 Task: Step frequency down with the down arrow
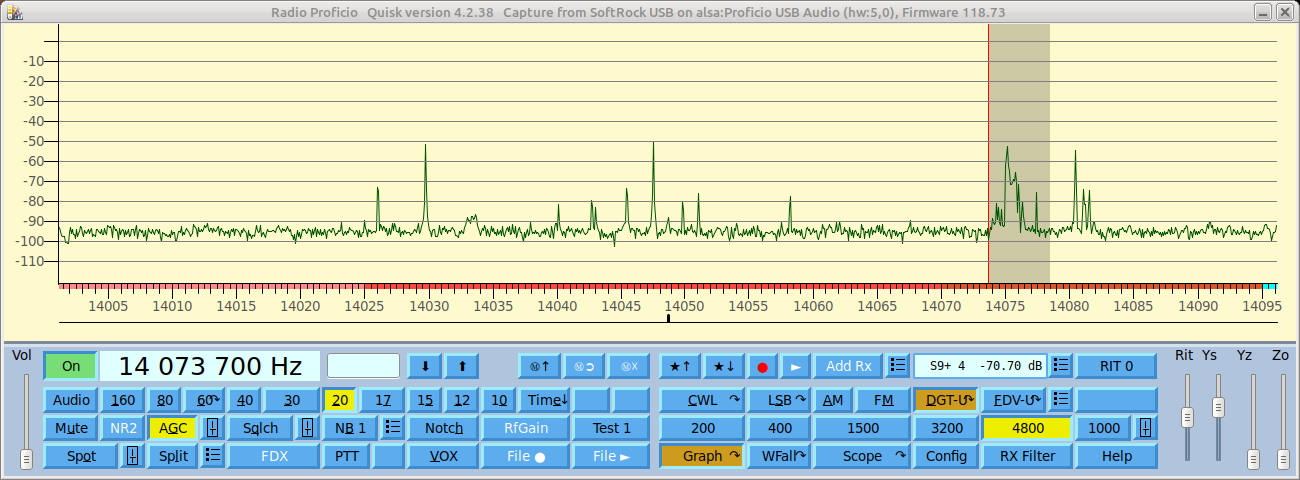point(425,366)
